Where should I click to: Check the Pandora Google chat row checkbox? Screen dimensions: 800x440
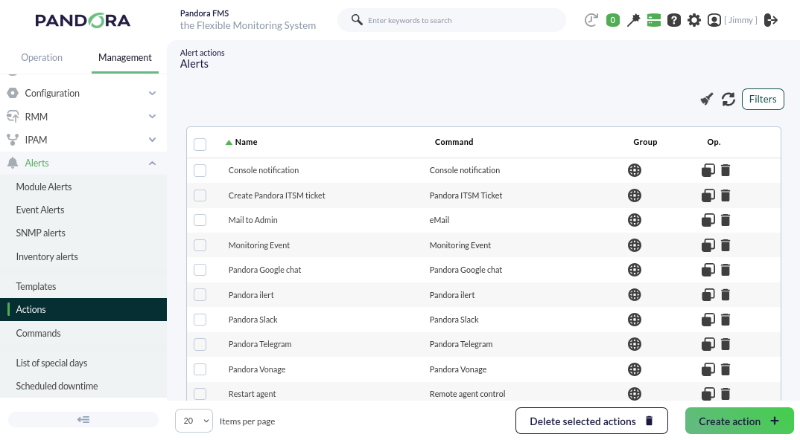pyautogui.click(x=200, y=270)
